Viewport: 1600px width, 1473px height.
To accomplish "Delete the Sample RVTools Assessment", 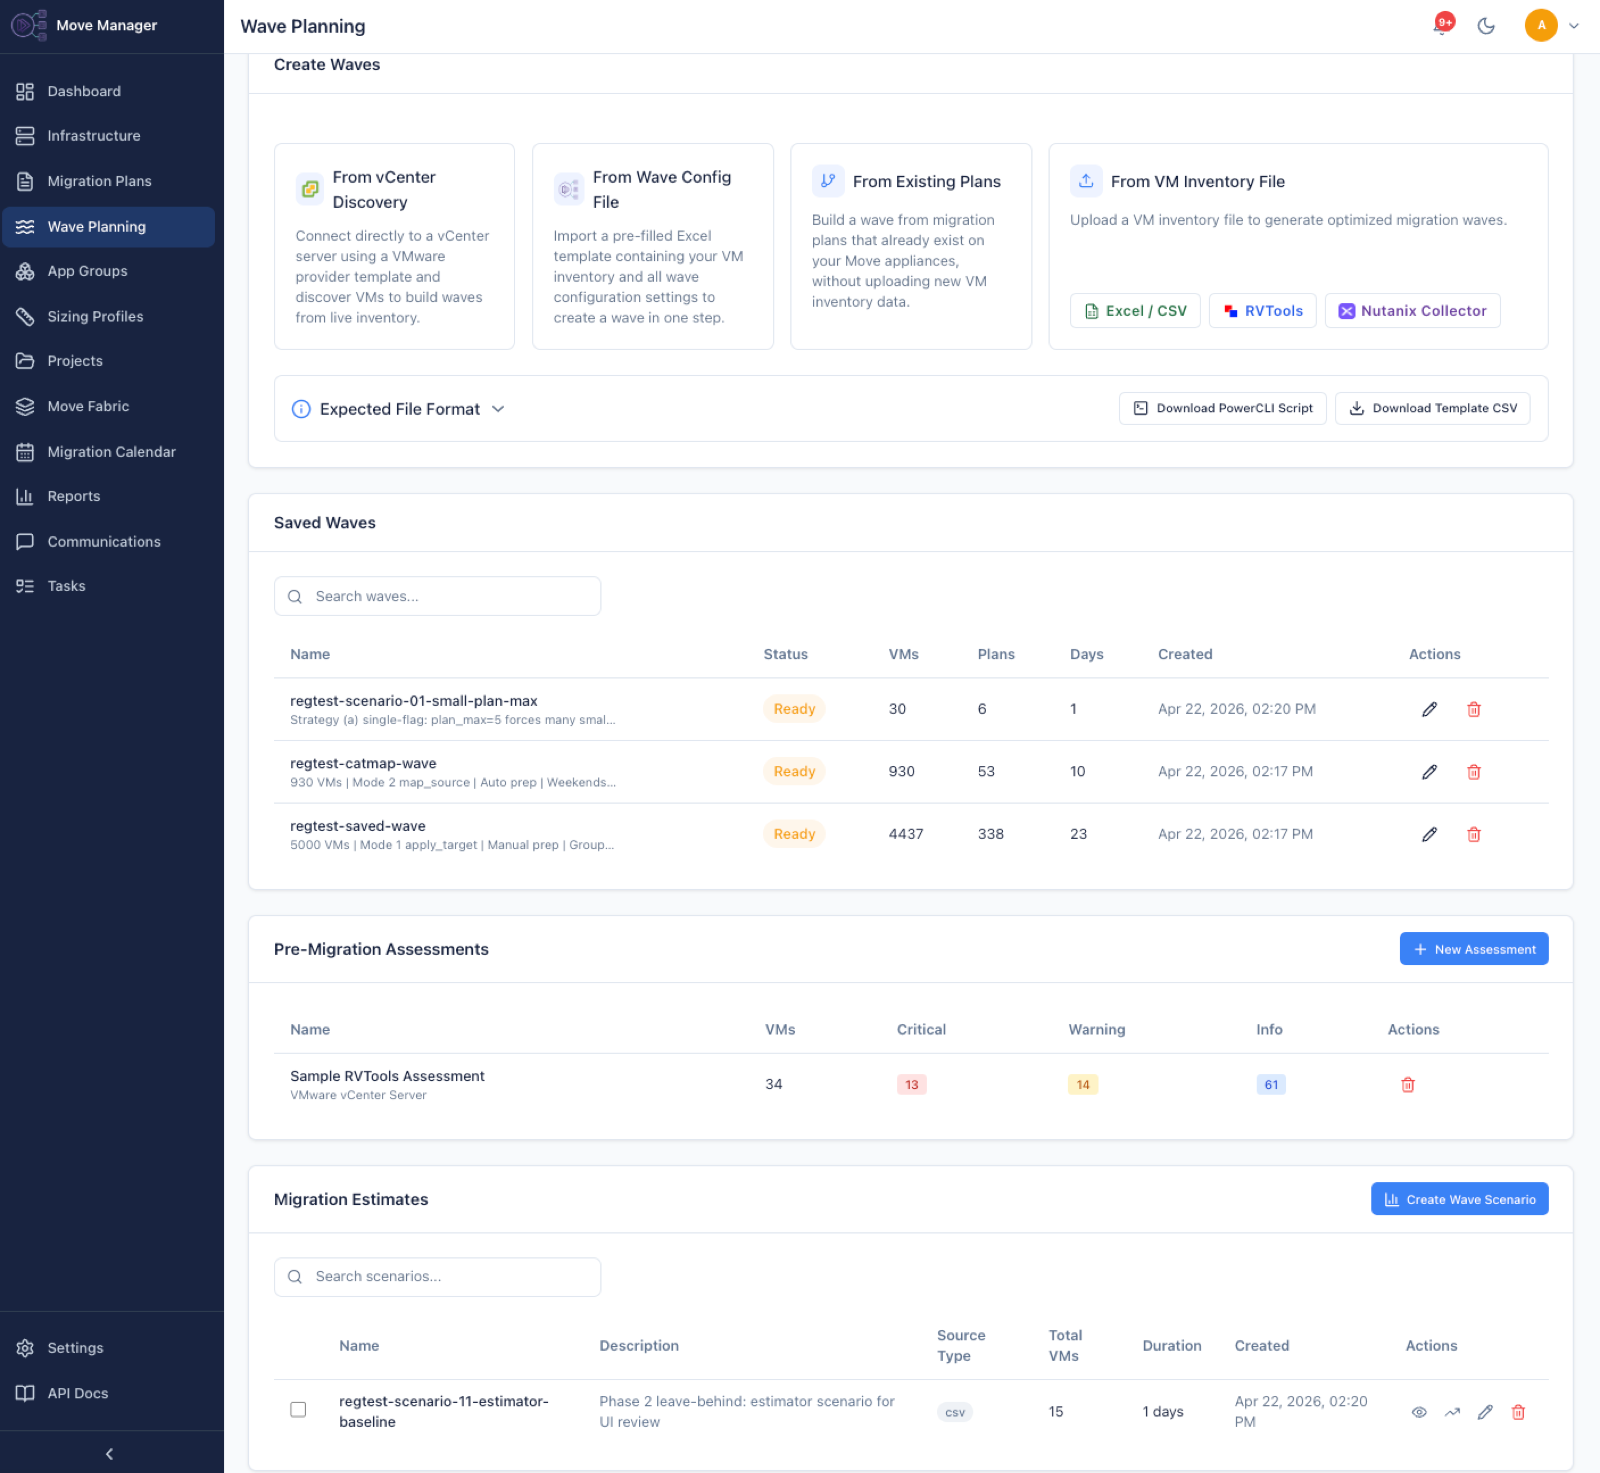I will pos(1408,1084).
